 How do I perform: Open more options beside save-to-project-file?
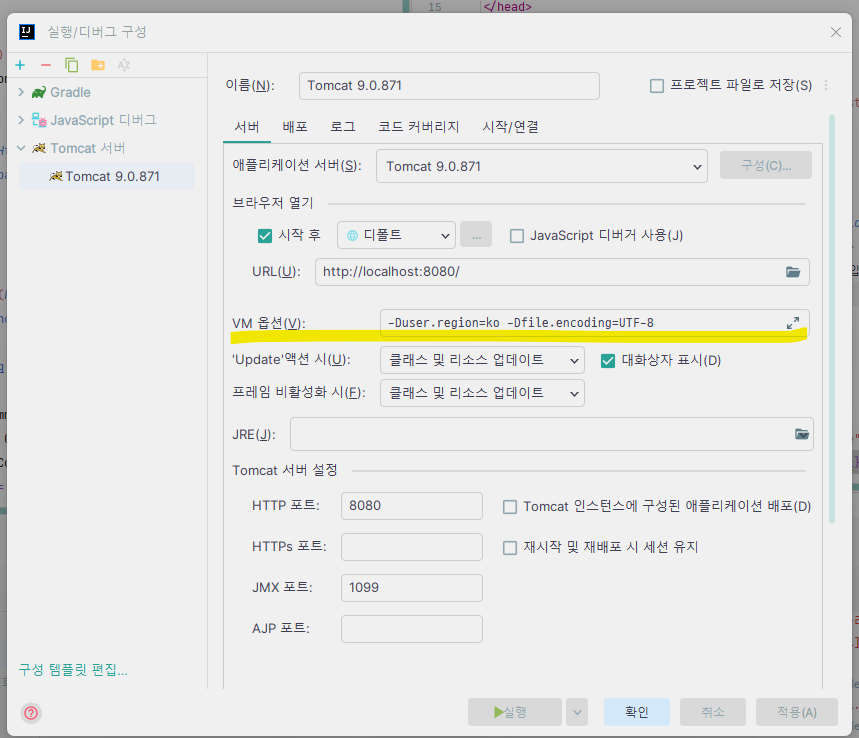(826, 85)
